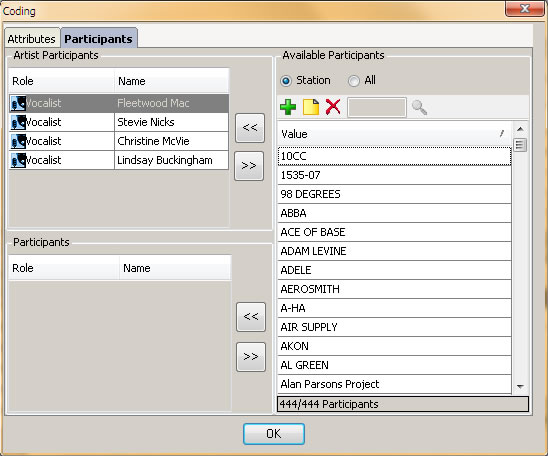The width and height of the screenshot is (548, 456).
Task: Click the participant search input field
Action: click(x=377, y=107)
